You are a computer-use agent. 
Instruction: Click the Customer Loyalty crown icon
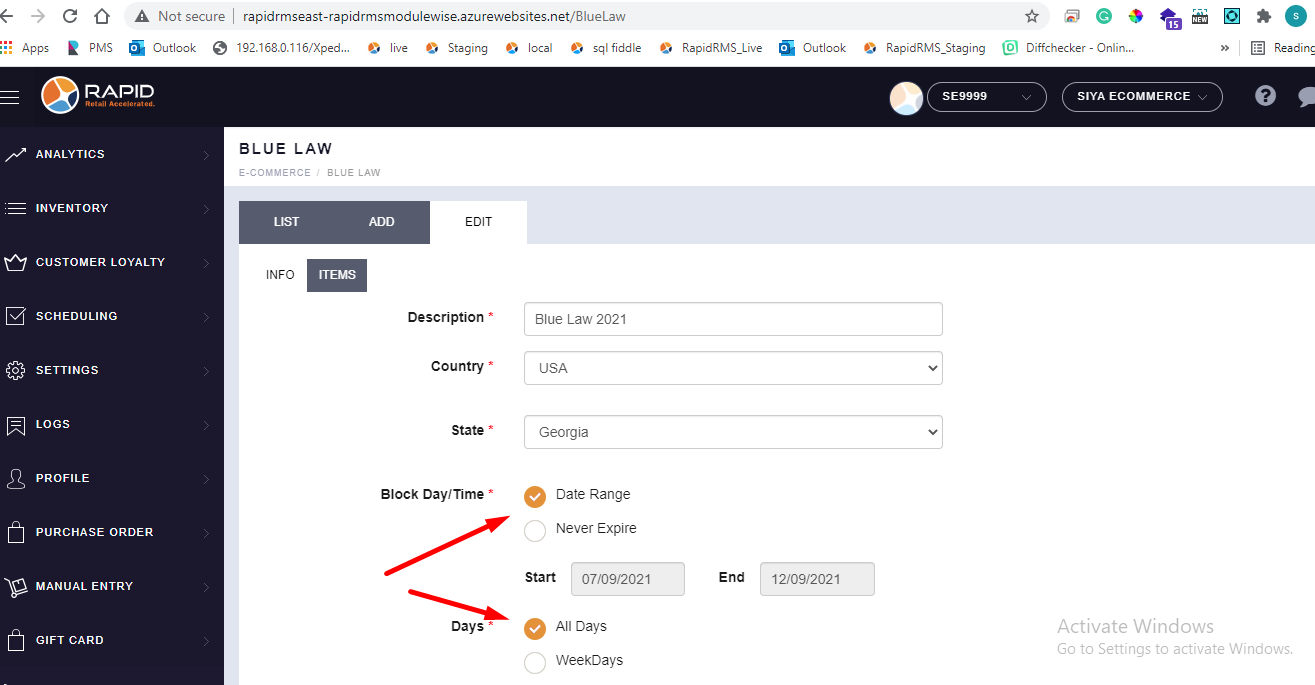(x=15, y=263)
